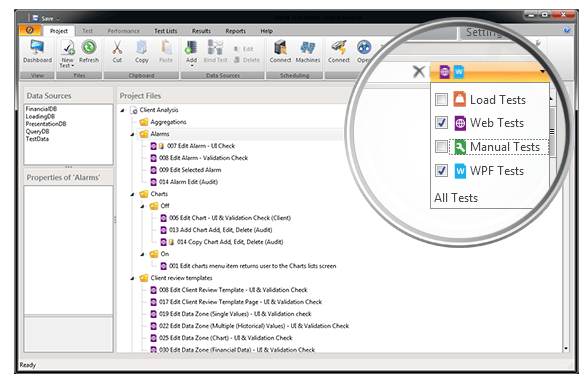Open the test type filter dropdown arrow

[x=542, y=71]
